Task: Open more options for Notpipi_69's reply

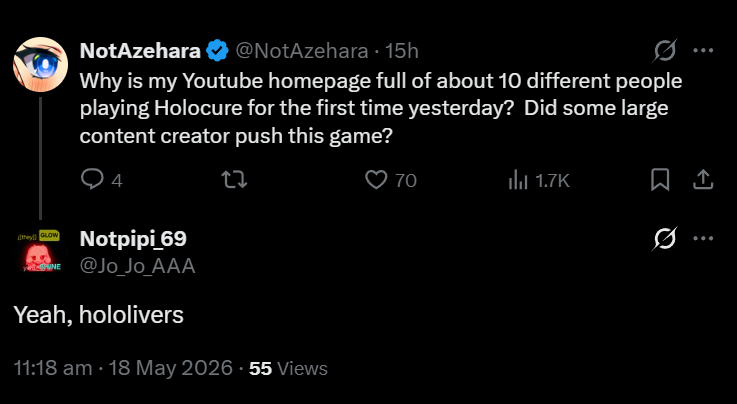Action: point(704,239)
